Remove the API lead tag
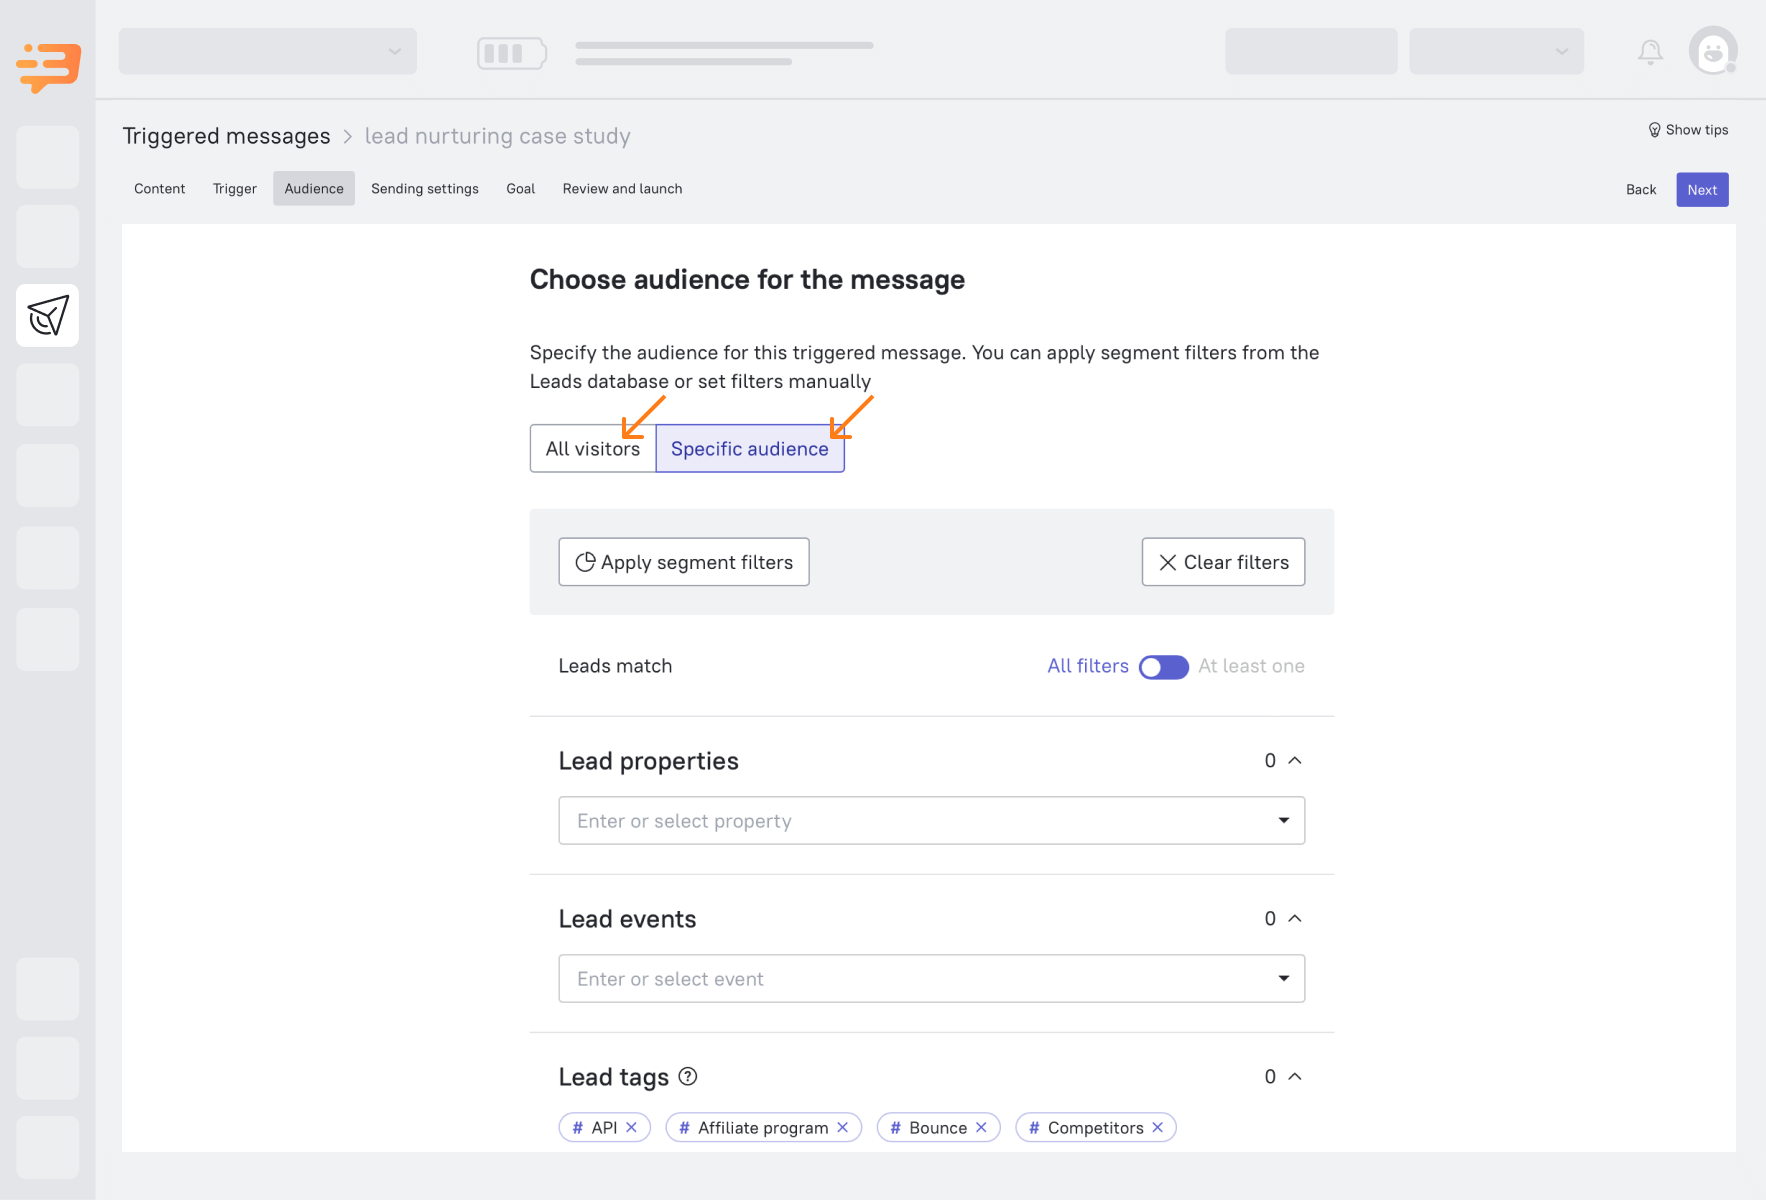Viewport: 1766px width, 1200px height. click(x=632, y=1127)
